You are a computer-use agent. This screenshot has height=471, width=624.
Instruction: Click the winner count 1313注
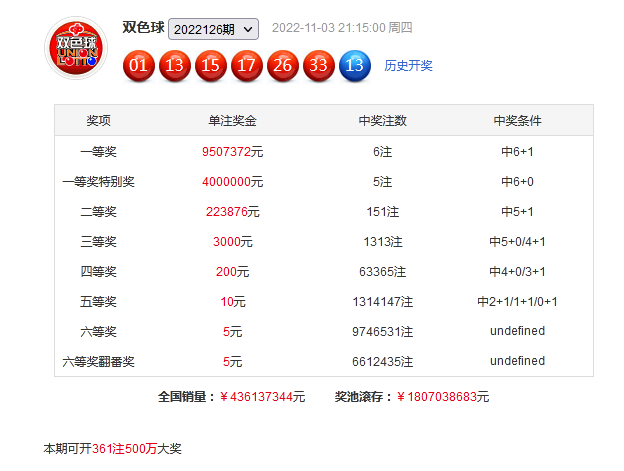click(383, 242)
